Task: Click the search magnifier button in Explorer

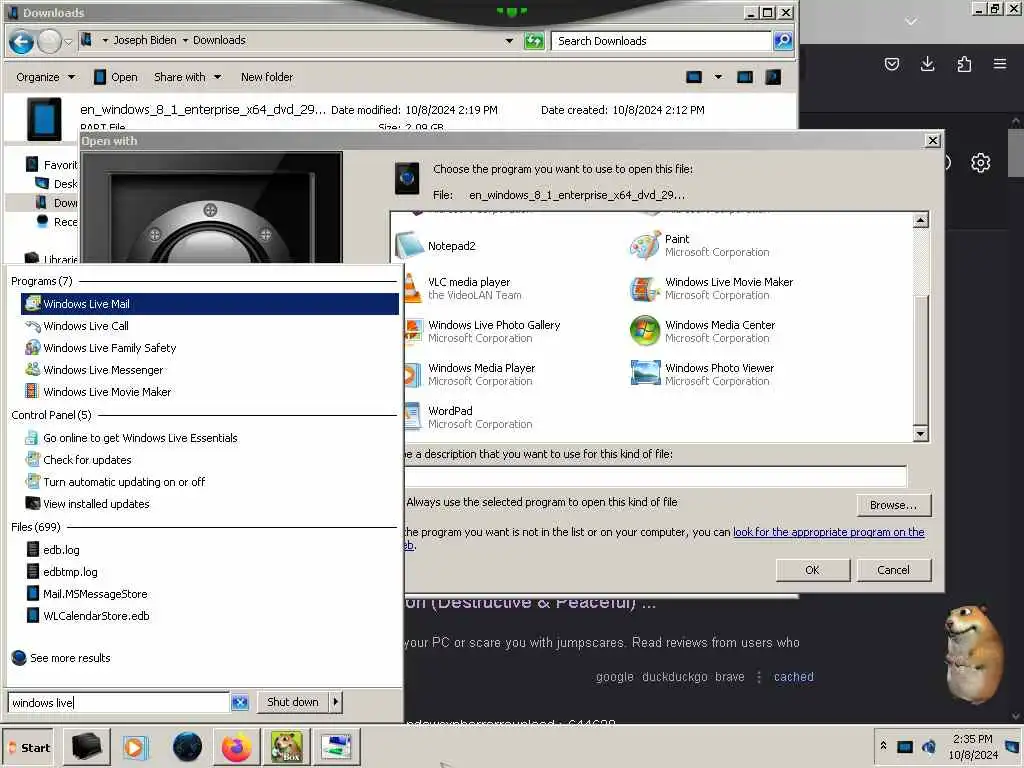Action: [x=782, y=41]
